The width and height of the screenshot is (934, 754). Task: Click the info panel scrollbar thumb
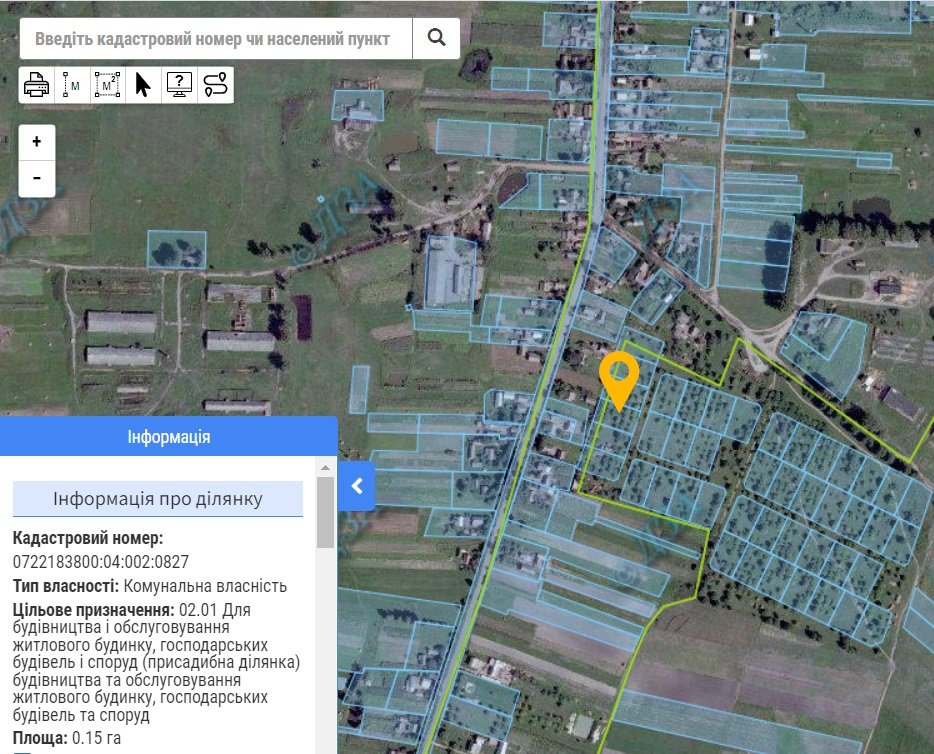click(x=325, y=510)
